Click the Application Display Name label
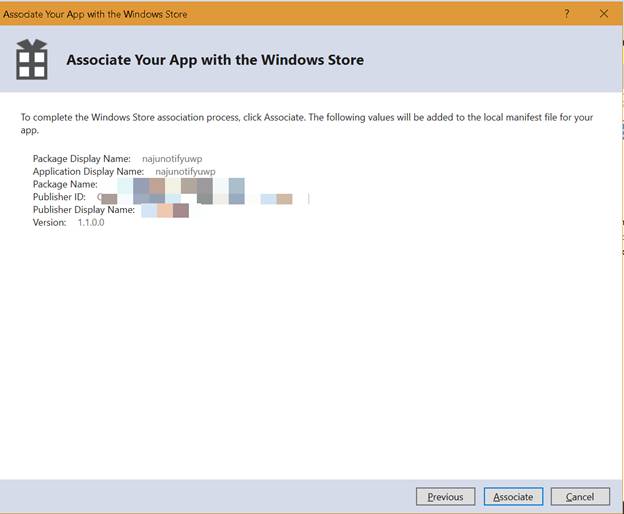 (x=88, y=171)
